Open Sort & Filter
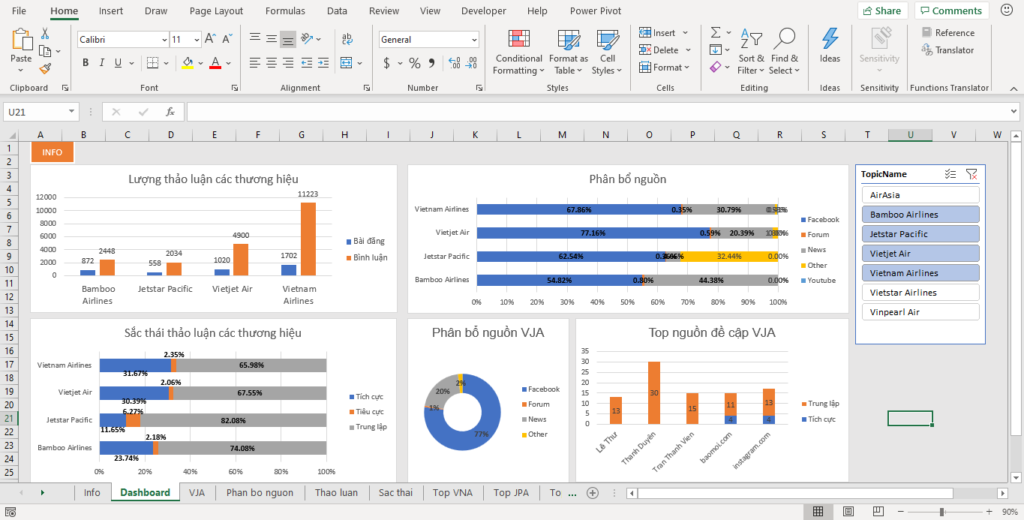This screenshot has height=520, width=1024. (x=751, y=52)
